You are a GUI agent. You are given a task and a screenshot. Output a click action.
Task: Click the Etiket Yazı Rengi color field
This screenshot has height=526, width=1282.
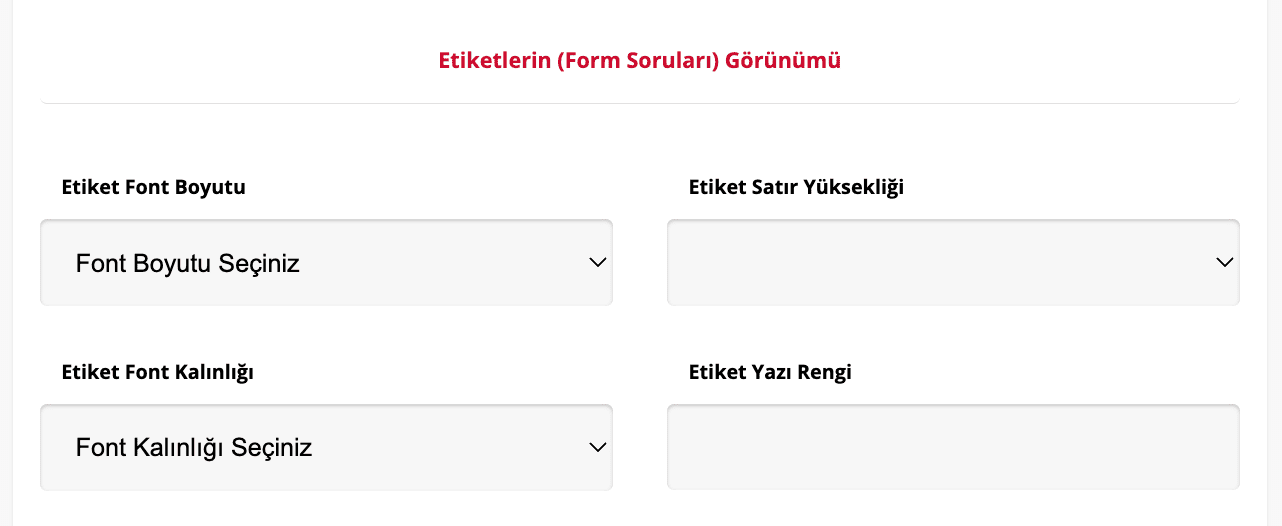(953, 447)
